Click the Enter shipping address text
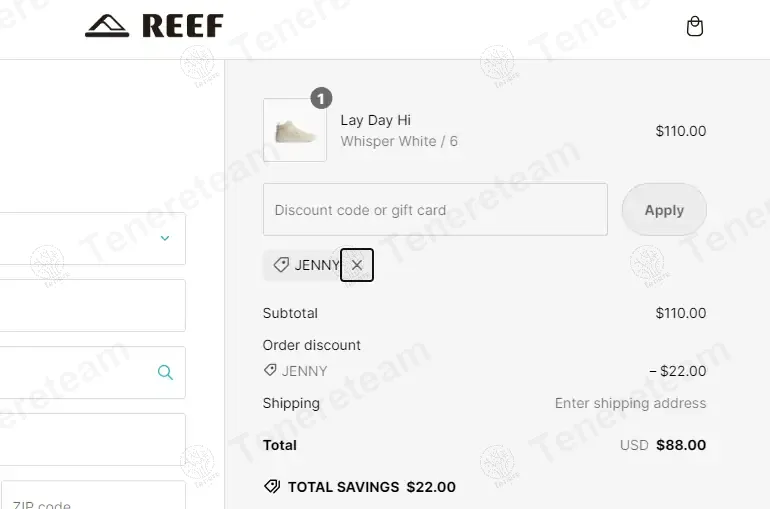770x509 pixels. coord(630,403)
